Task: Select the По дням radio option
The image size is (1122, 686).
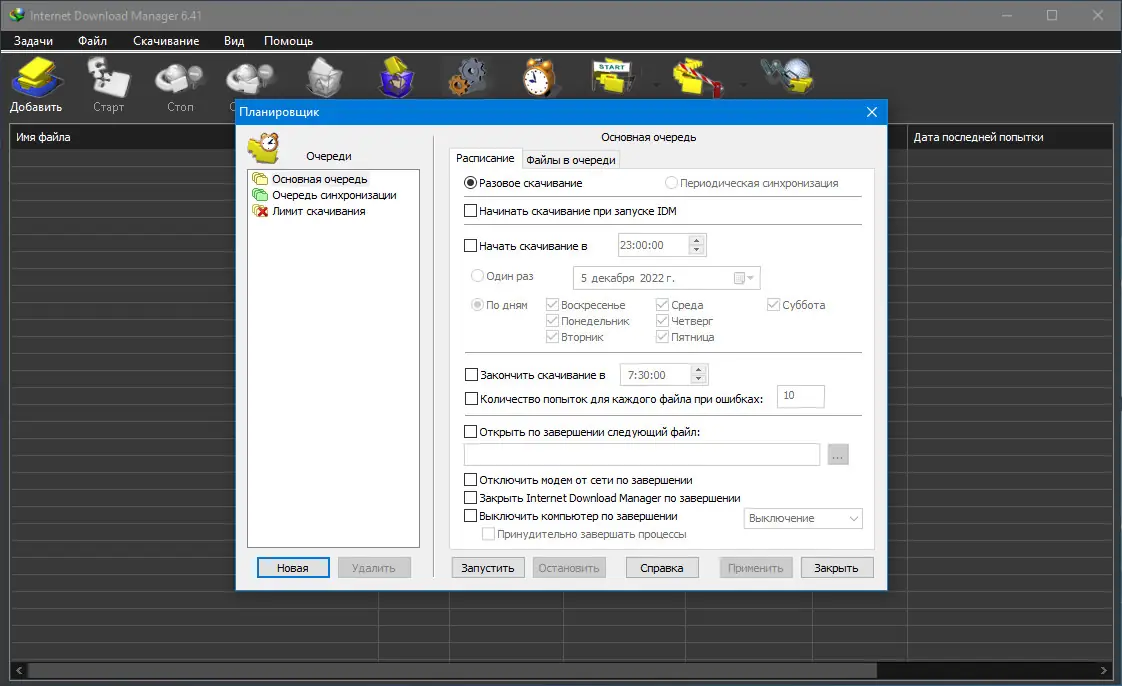Action: click(477, 305)
